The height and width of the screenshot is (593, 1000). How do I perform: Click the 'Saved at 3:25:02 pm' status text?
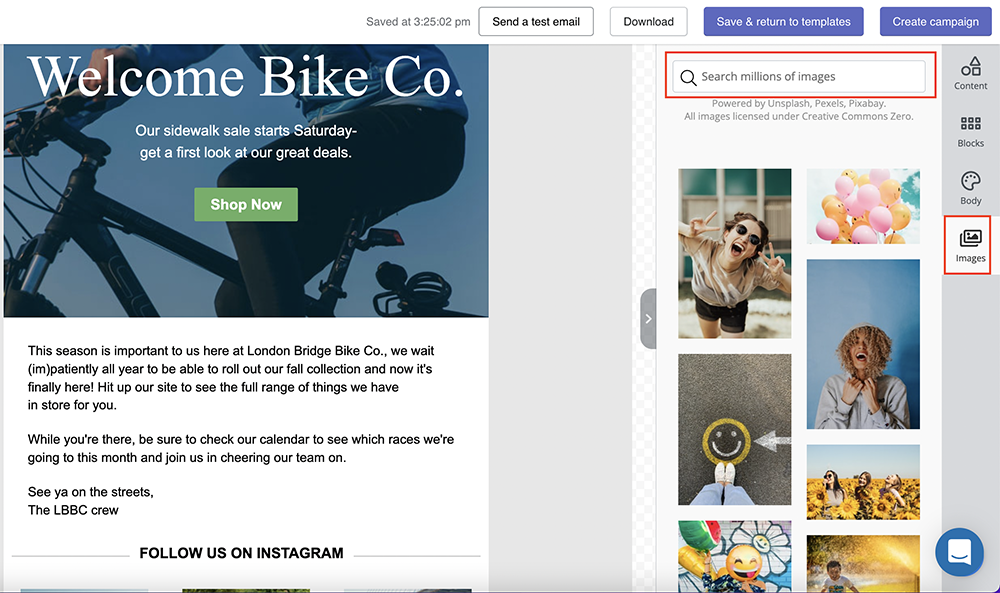(x=418, y=22)
